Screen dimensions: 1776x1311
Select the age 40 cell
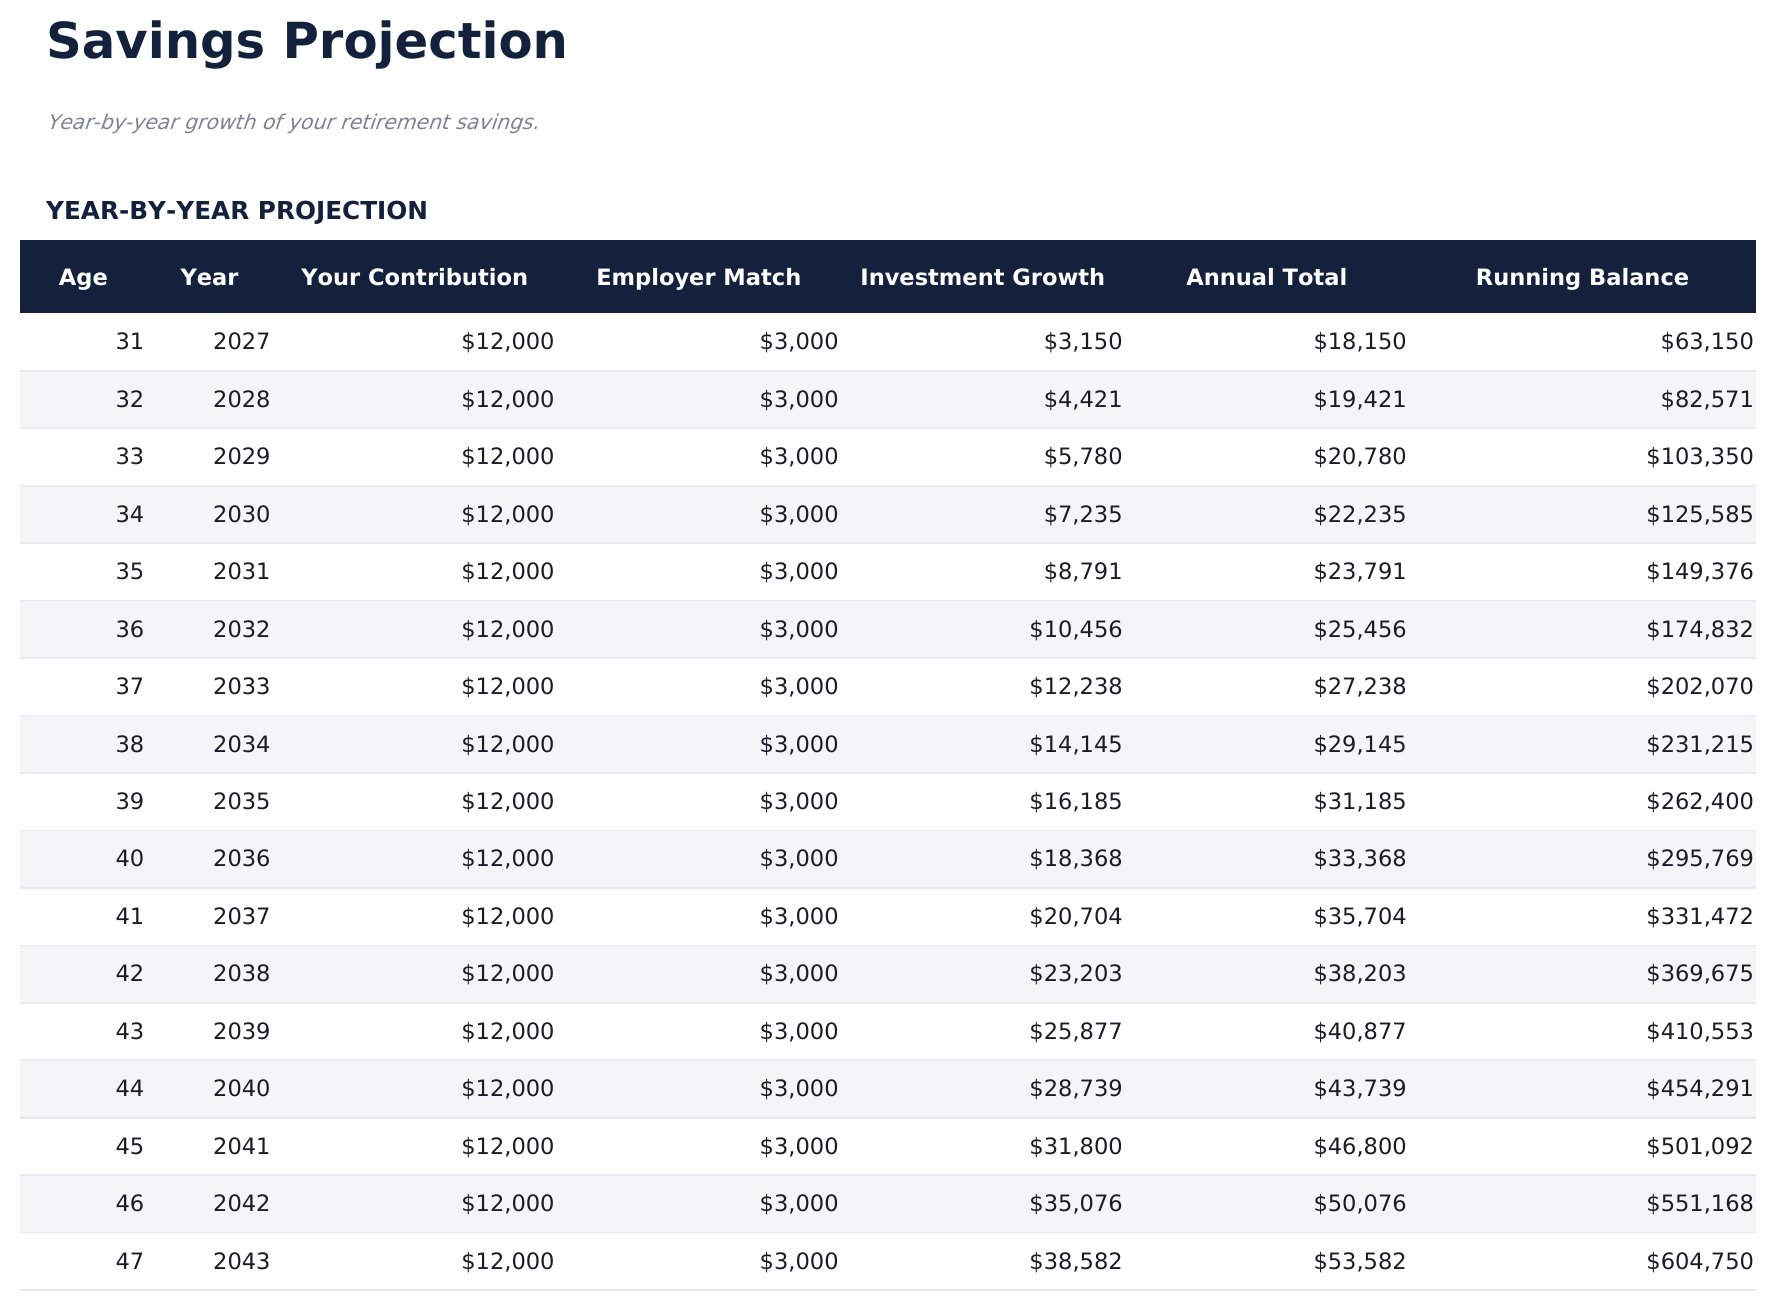pos(129,859)
